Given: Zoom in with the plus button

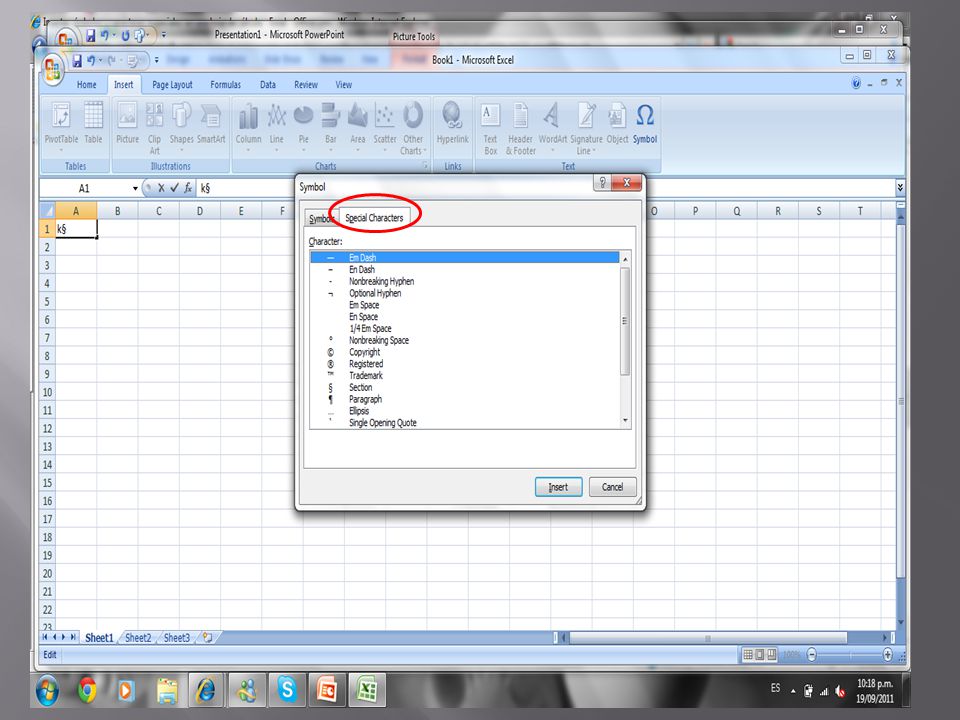Looking at the screenshot, I should pos(888,655).
